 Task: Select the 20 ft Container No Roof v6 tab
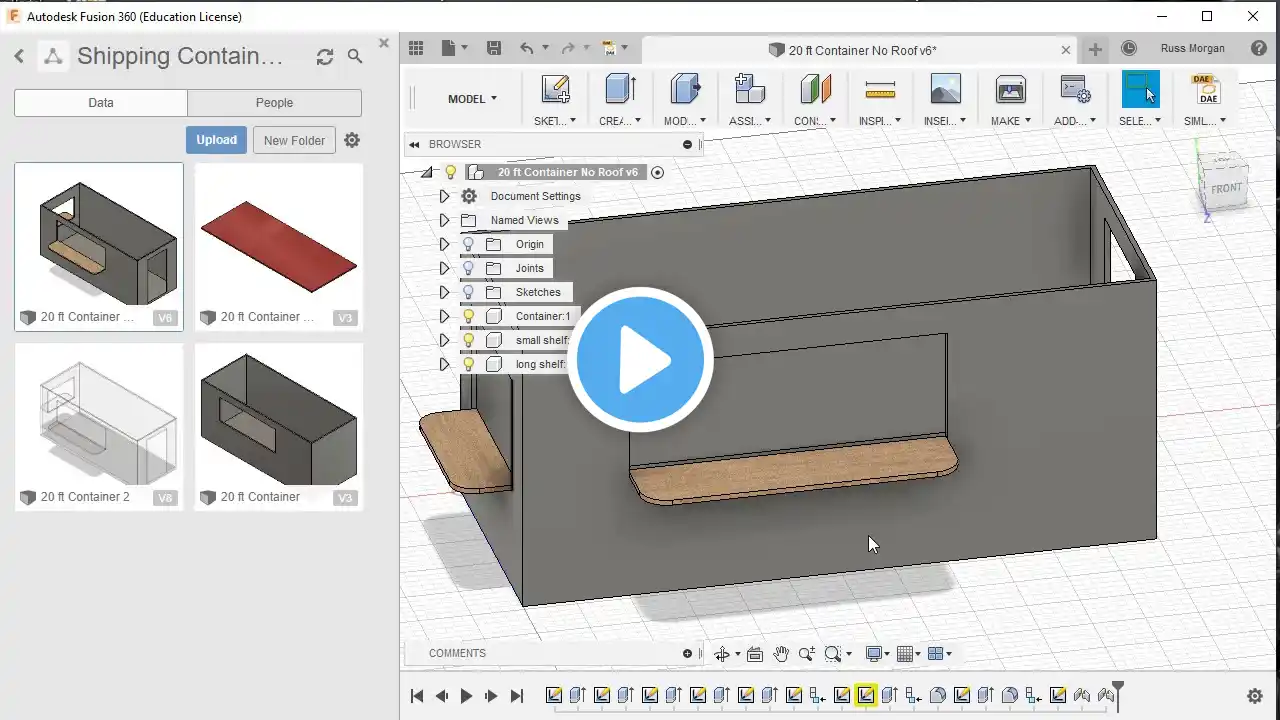(x=861, y=50)
